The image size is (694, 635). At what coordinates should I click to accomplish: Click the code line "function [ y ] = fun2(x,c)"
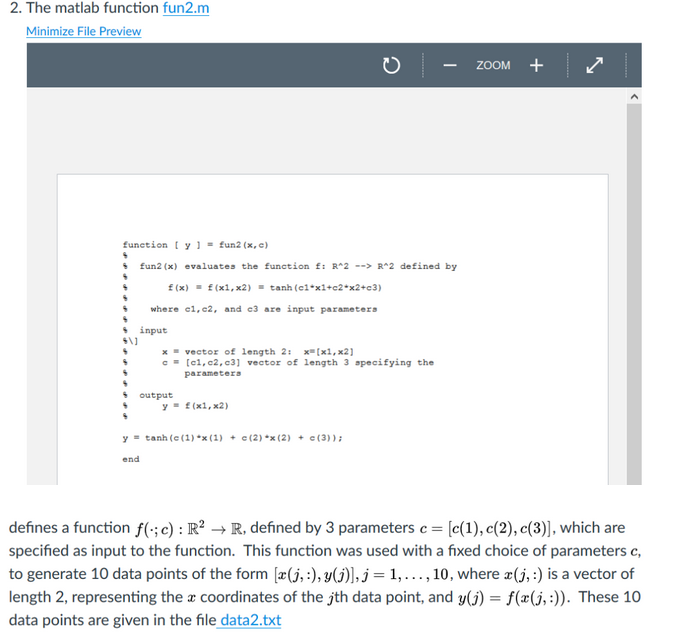pos(195,245)
